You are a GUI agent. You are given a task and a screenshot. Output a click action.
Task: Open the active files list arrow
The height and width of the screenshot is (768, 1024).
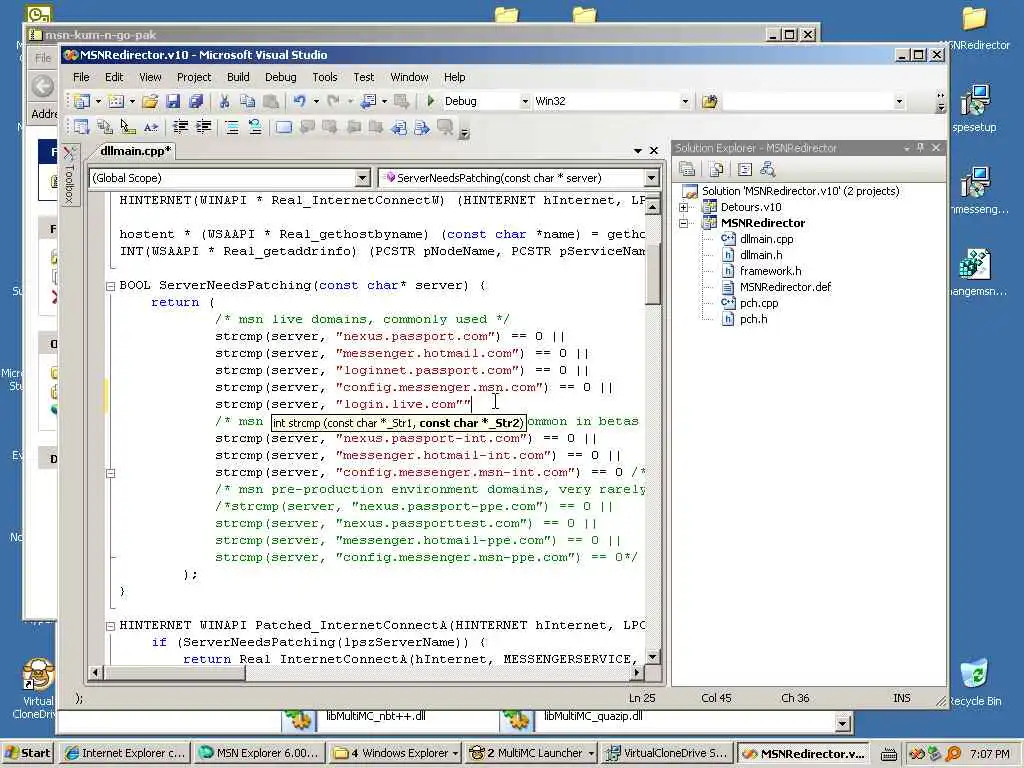637,151
